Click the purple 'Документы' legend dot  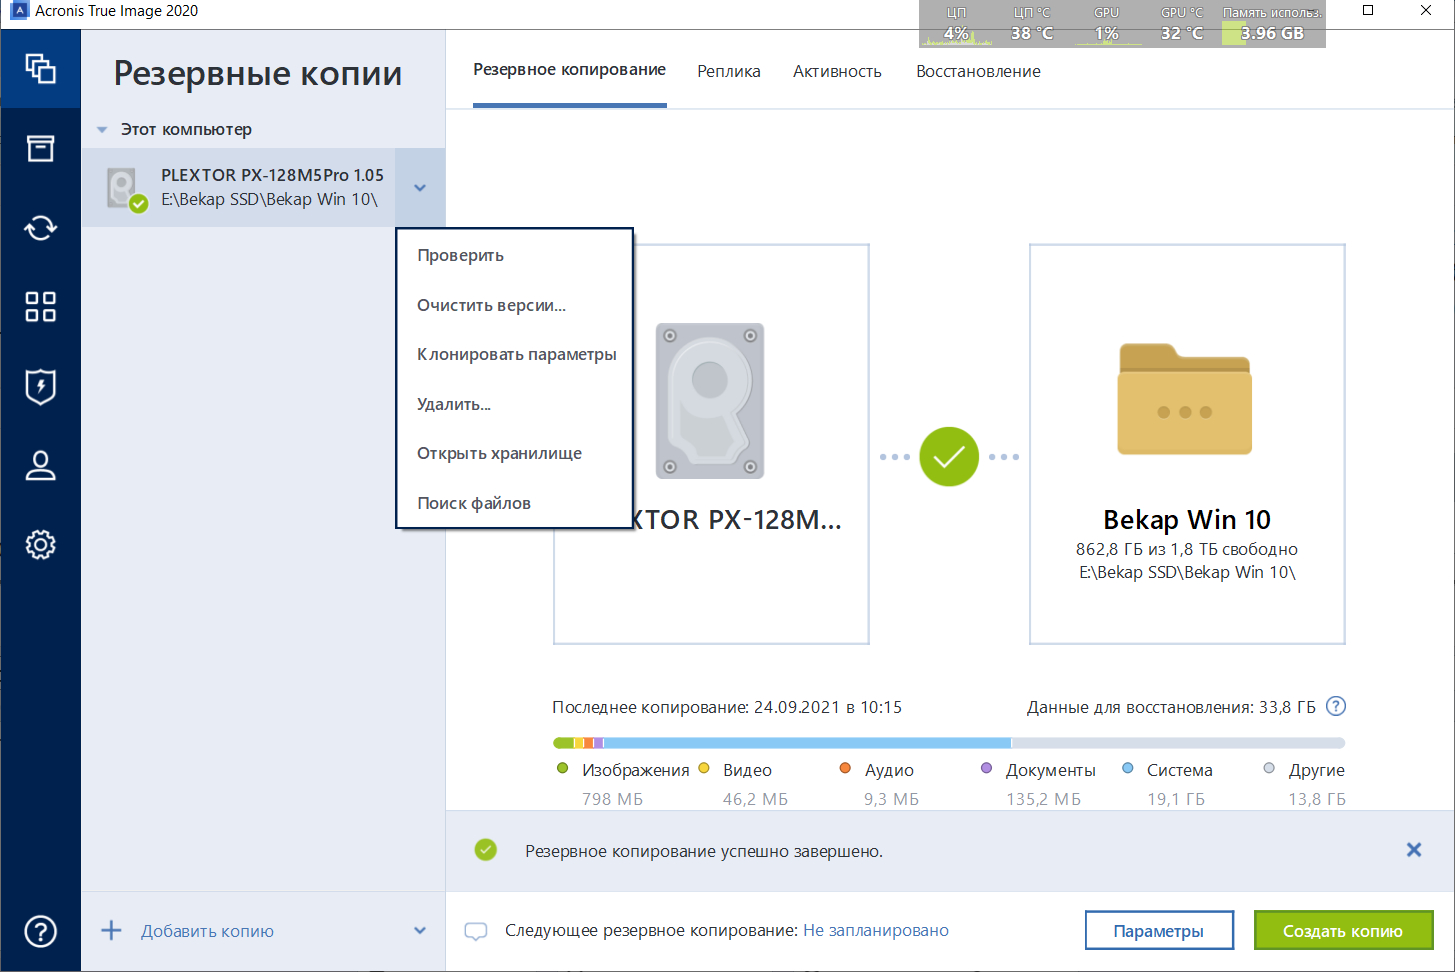point(986,768)
